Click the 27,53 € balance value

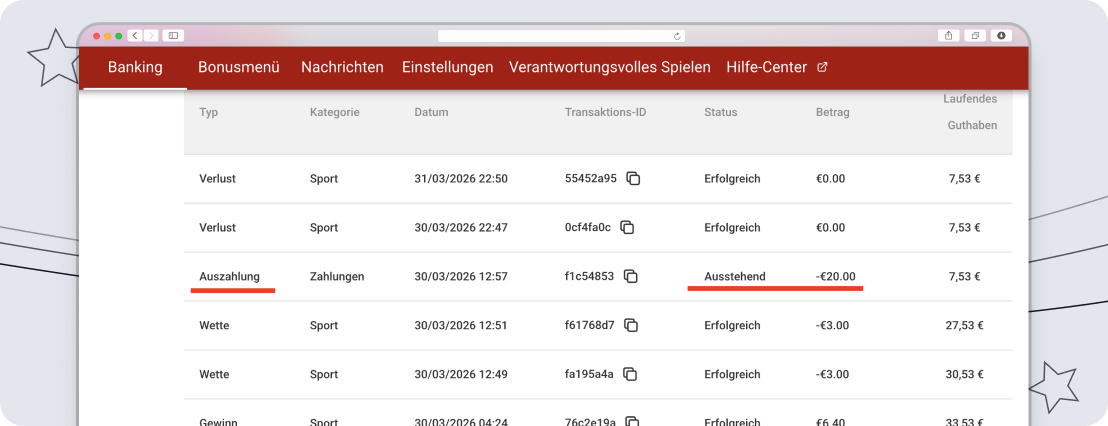pyautogui.click(x=965, y=325)
